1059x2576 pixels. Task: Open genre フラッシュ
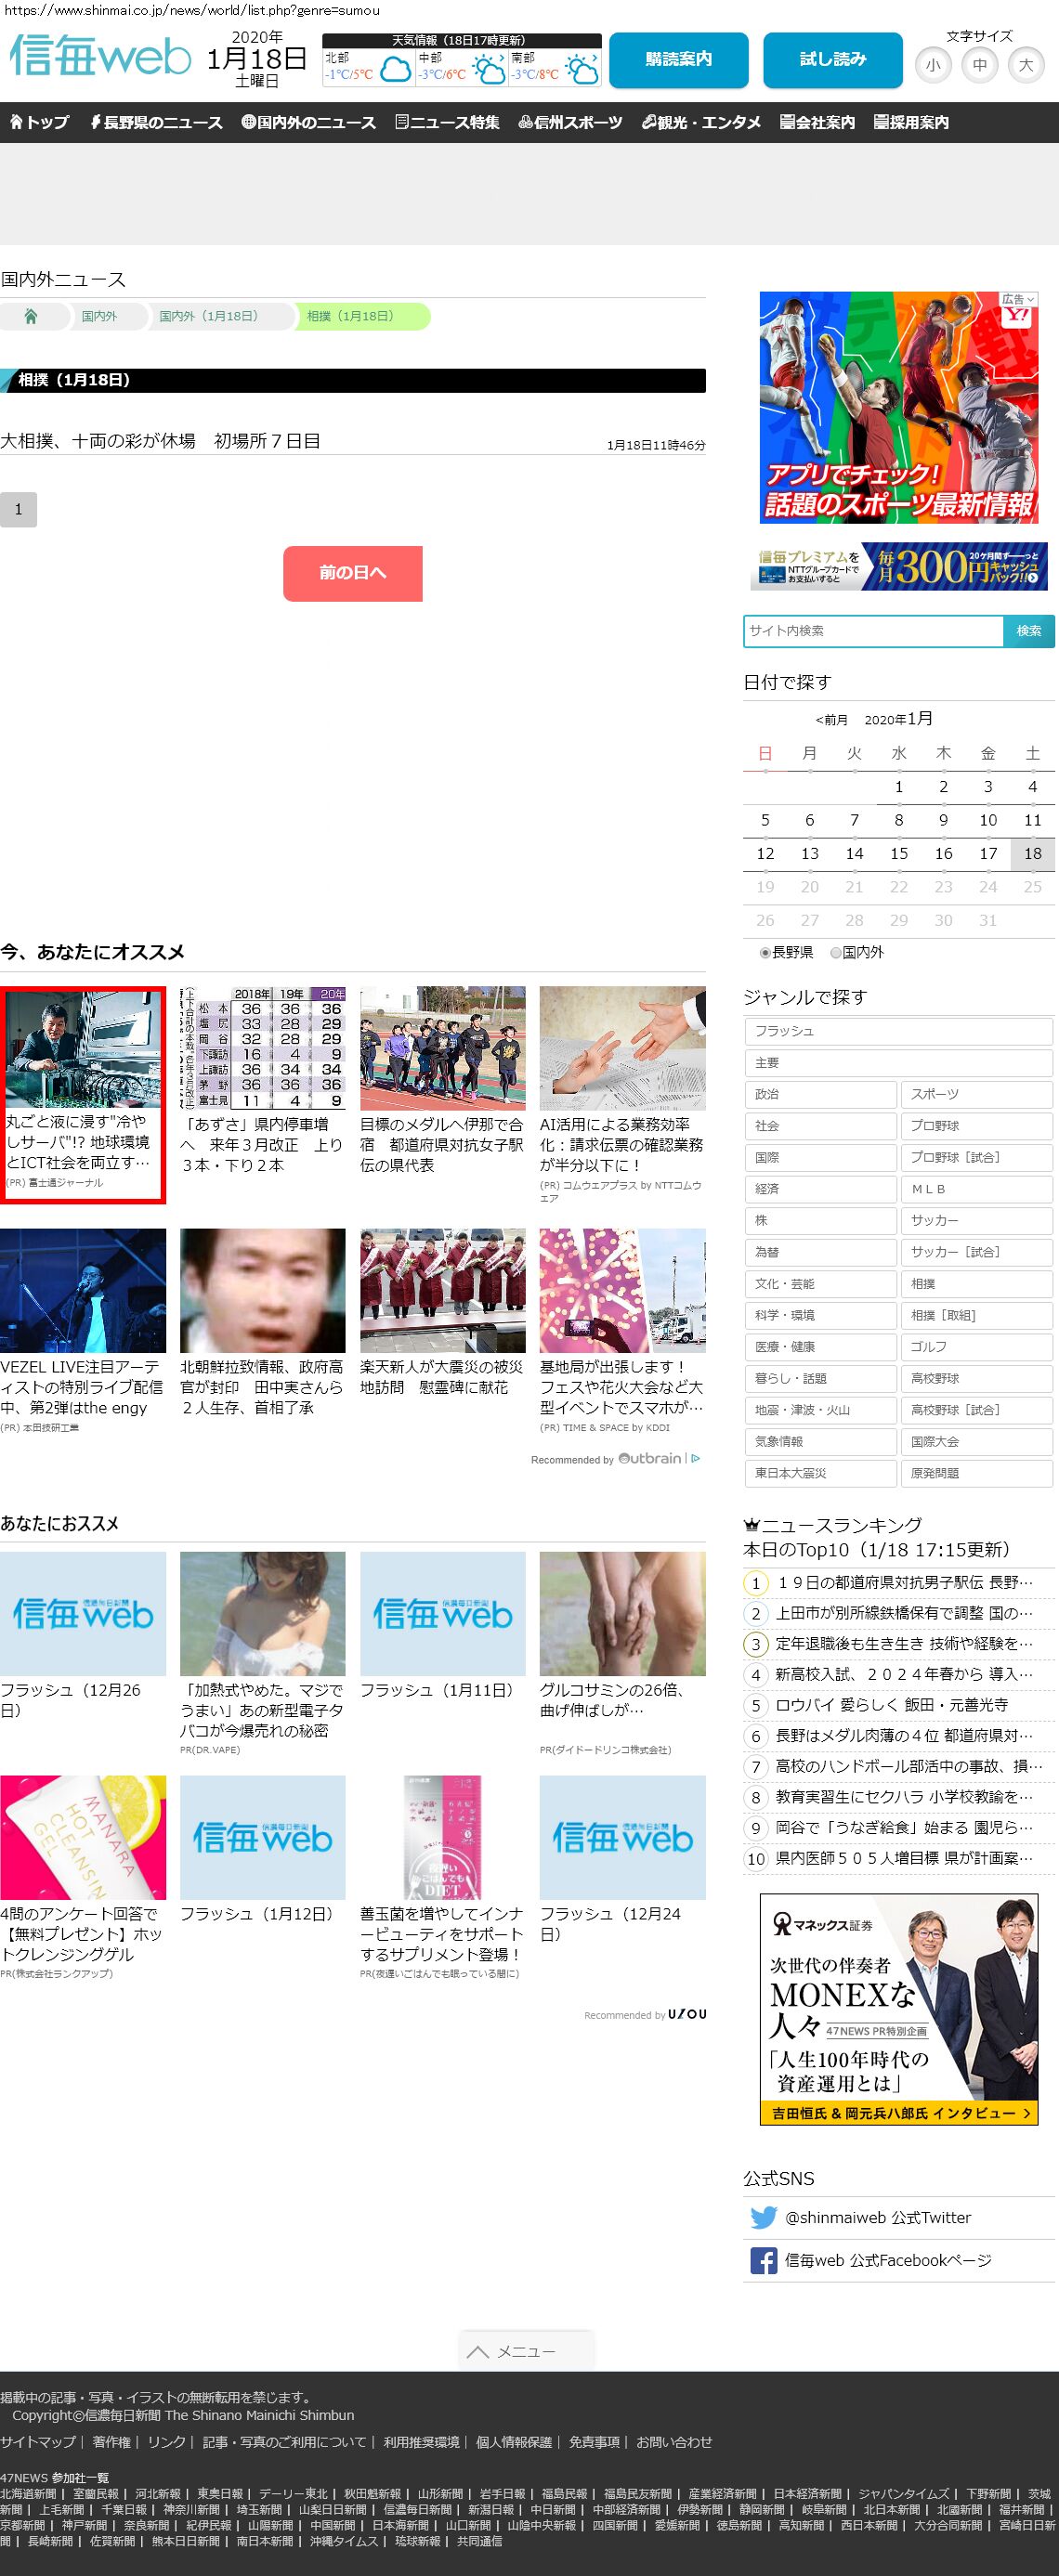pyautogui.click(x=898, y=1031)
